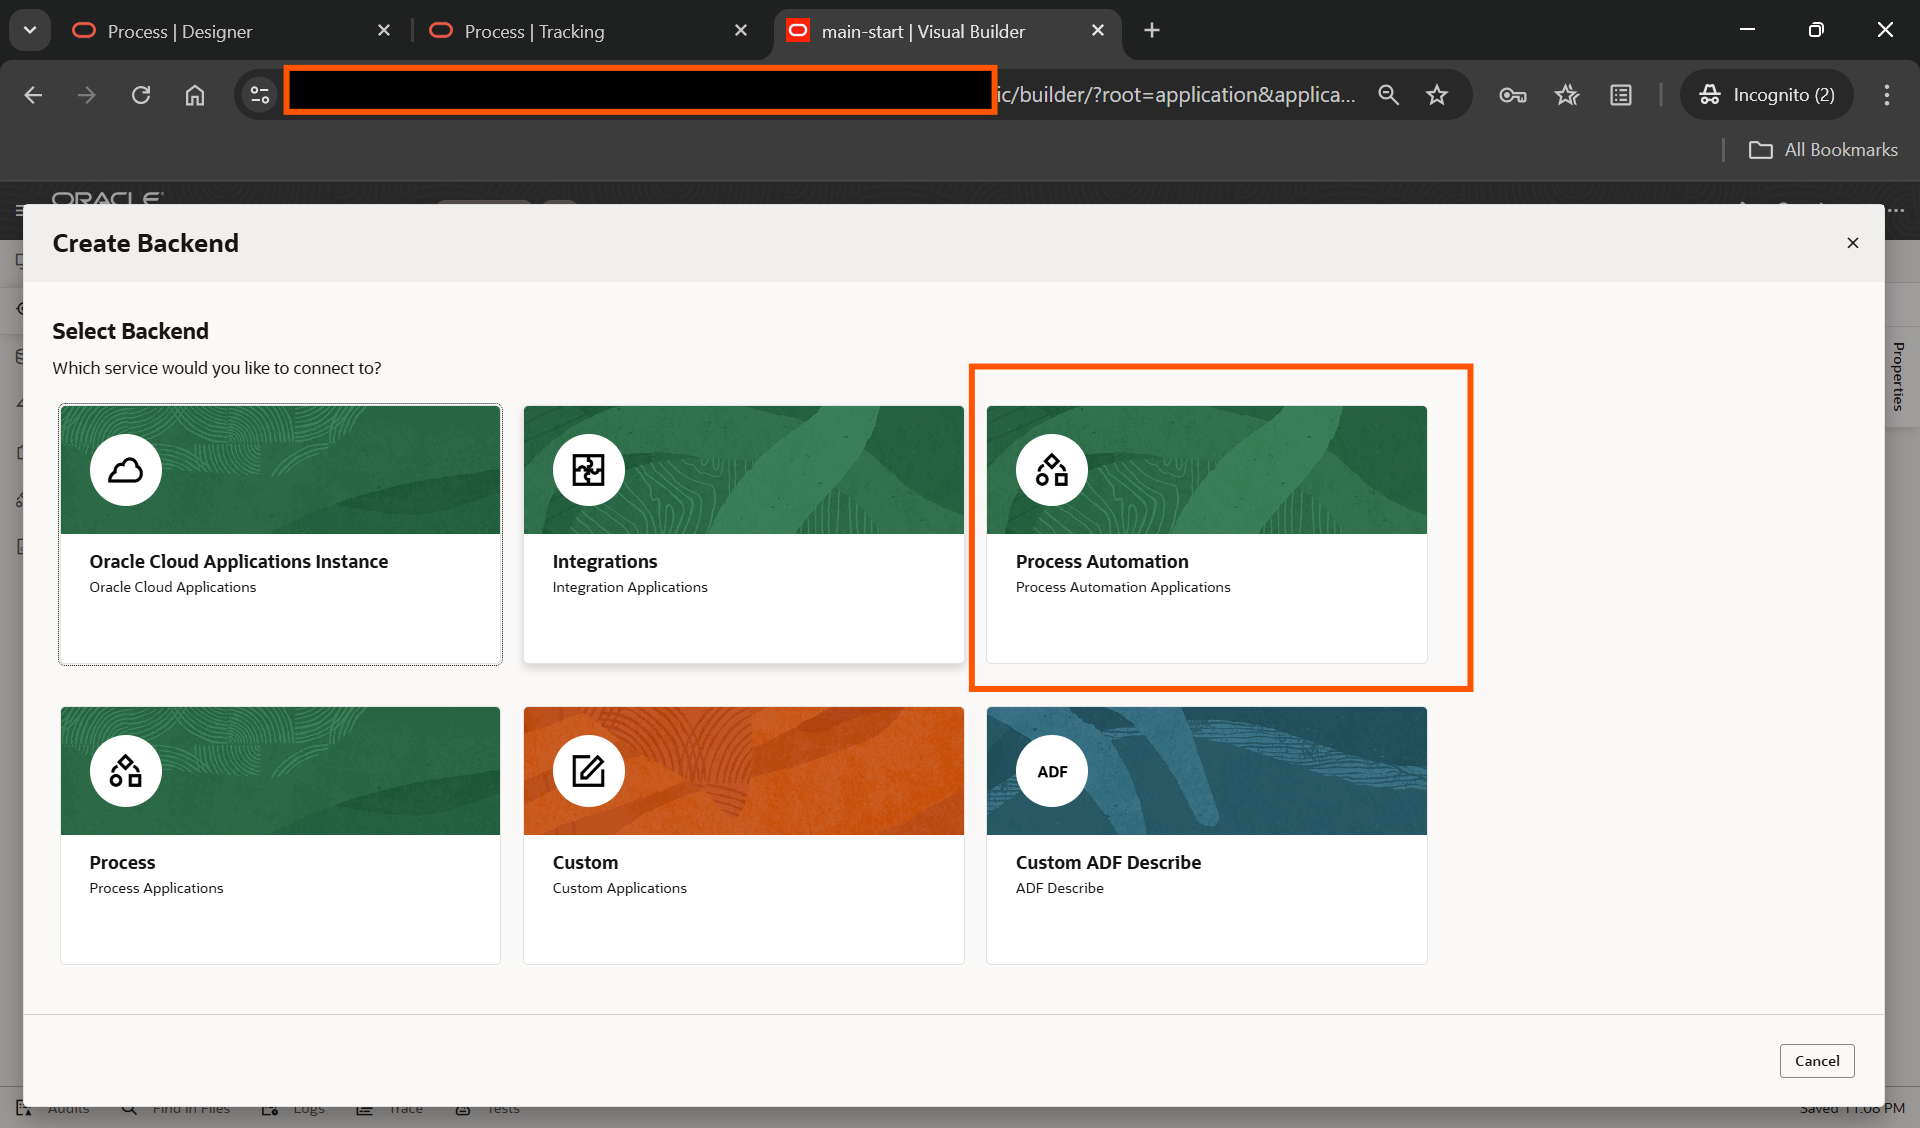Click the puzzle icon on the Integrations card

click(588, 470)
